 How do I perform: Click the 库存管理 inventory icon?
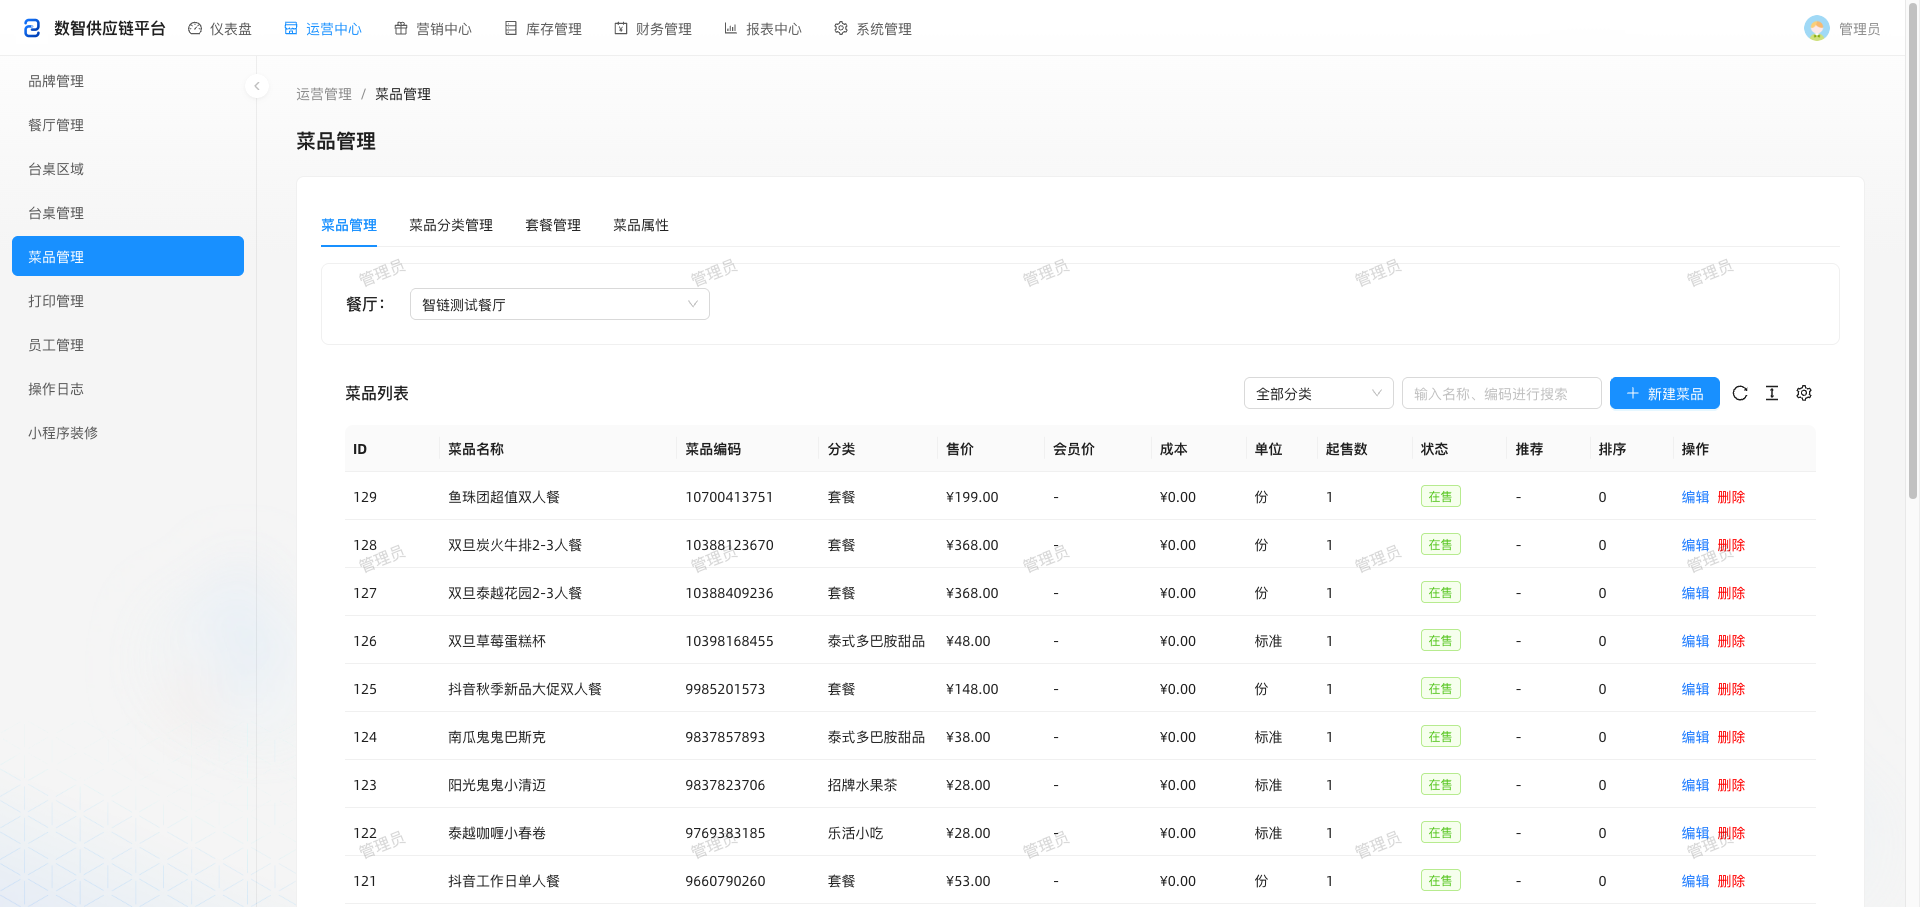pos(511,29)
